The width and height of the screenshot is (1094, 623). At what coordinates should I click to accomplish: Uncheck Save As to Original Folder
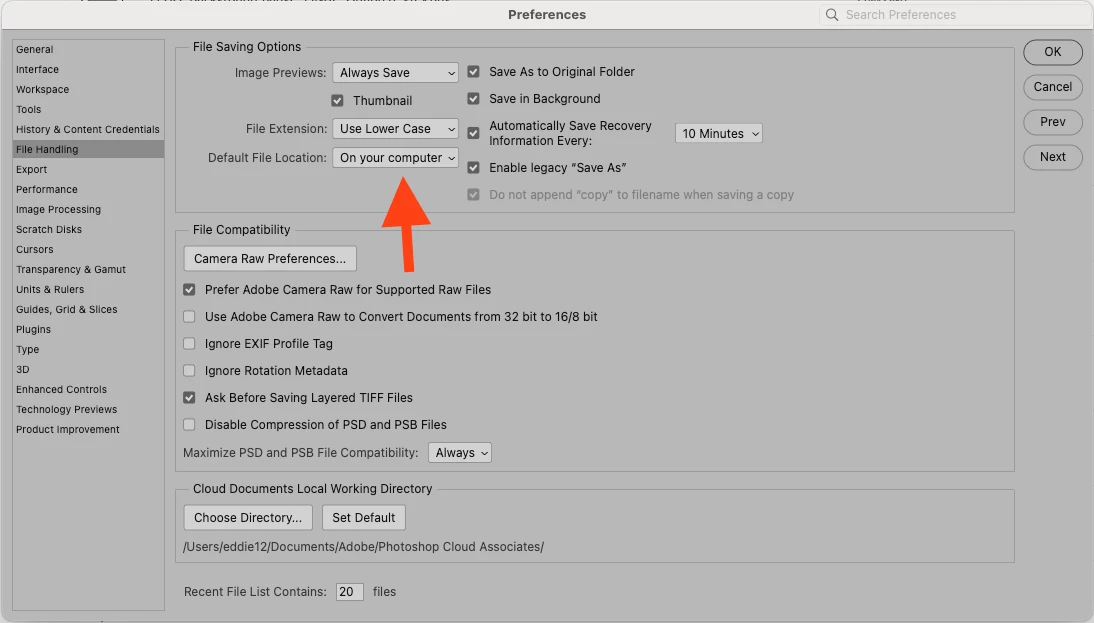pyautogui.click(x=474, y=72)
